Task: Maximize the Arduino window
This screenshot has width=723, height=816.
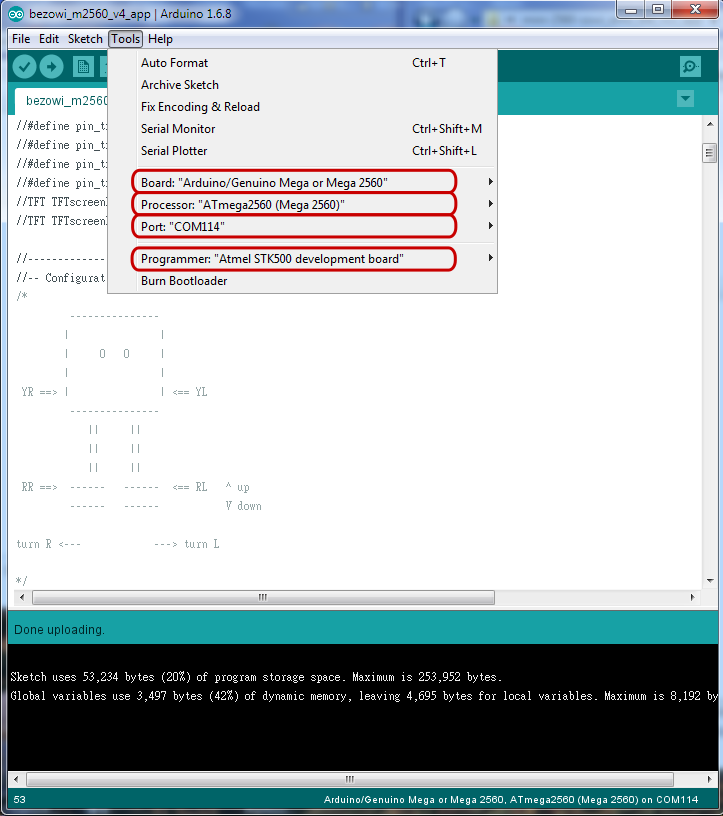Action: point(658,9)
